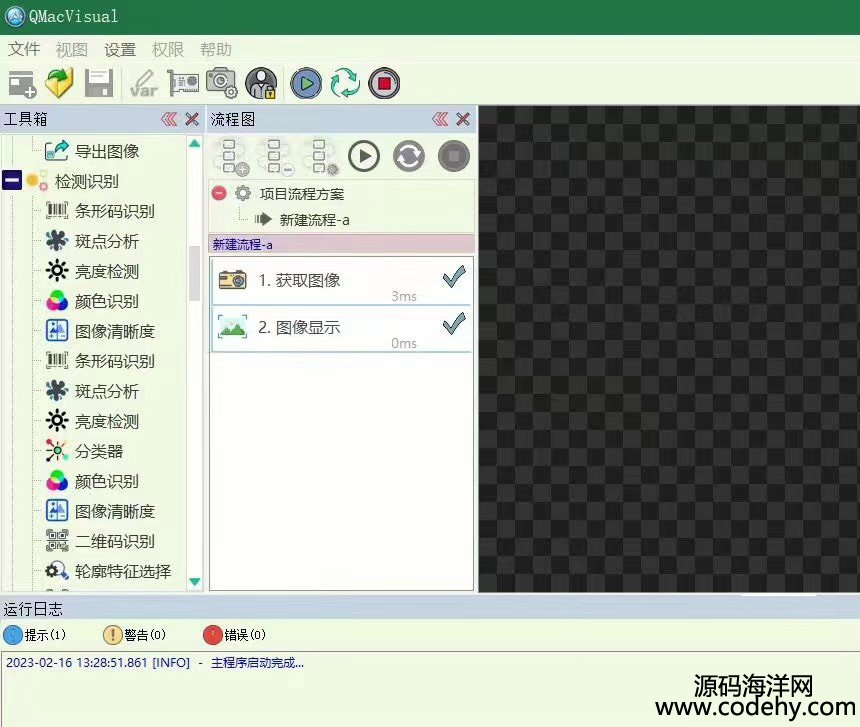
Task: Click toolbox scrollbar down arrow
Action: (x=194, y=581)
